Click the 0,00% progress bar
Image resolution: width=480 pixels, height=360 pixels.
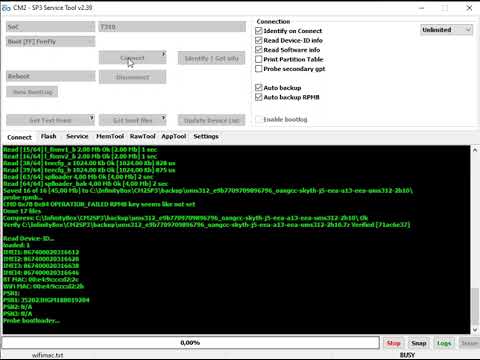190,343
